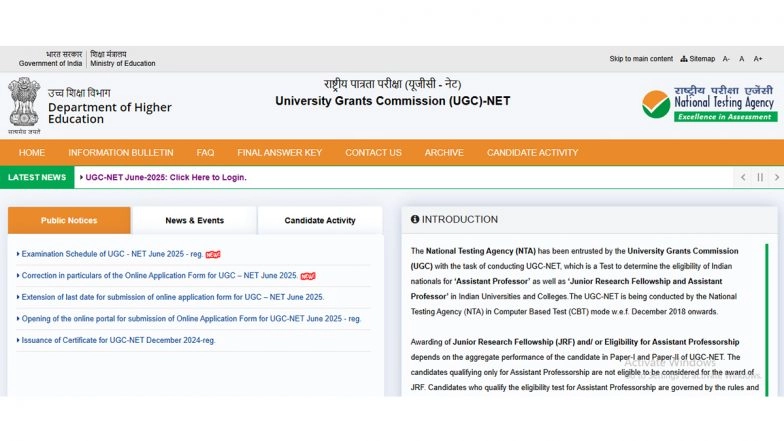The width and height of the screenshot is (784, 441).
Task: Click UGC-NET June-2025 Click Here to Login
Action: click(x=166, y=178)
